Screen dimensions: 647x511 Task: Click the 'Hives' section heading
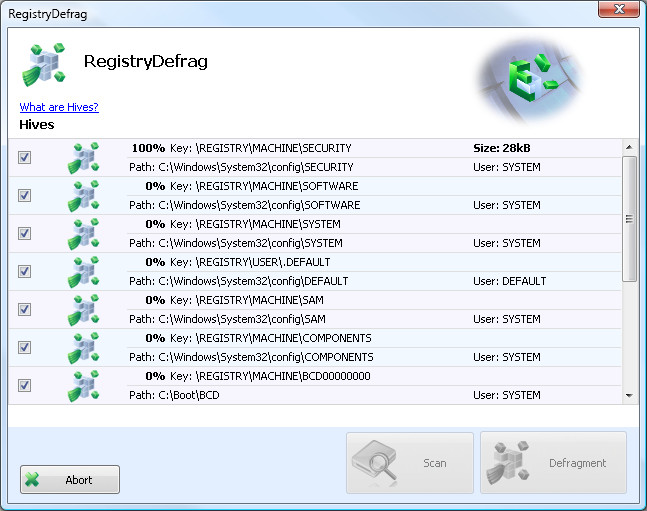click(37, 125)
